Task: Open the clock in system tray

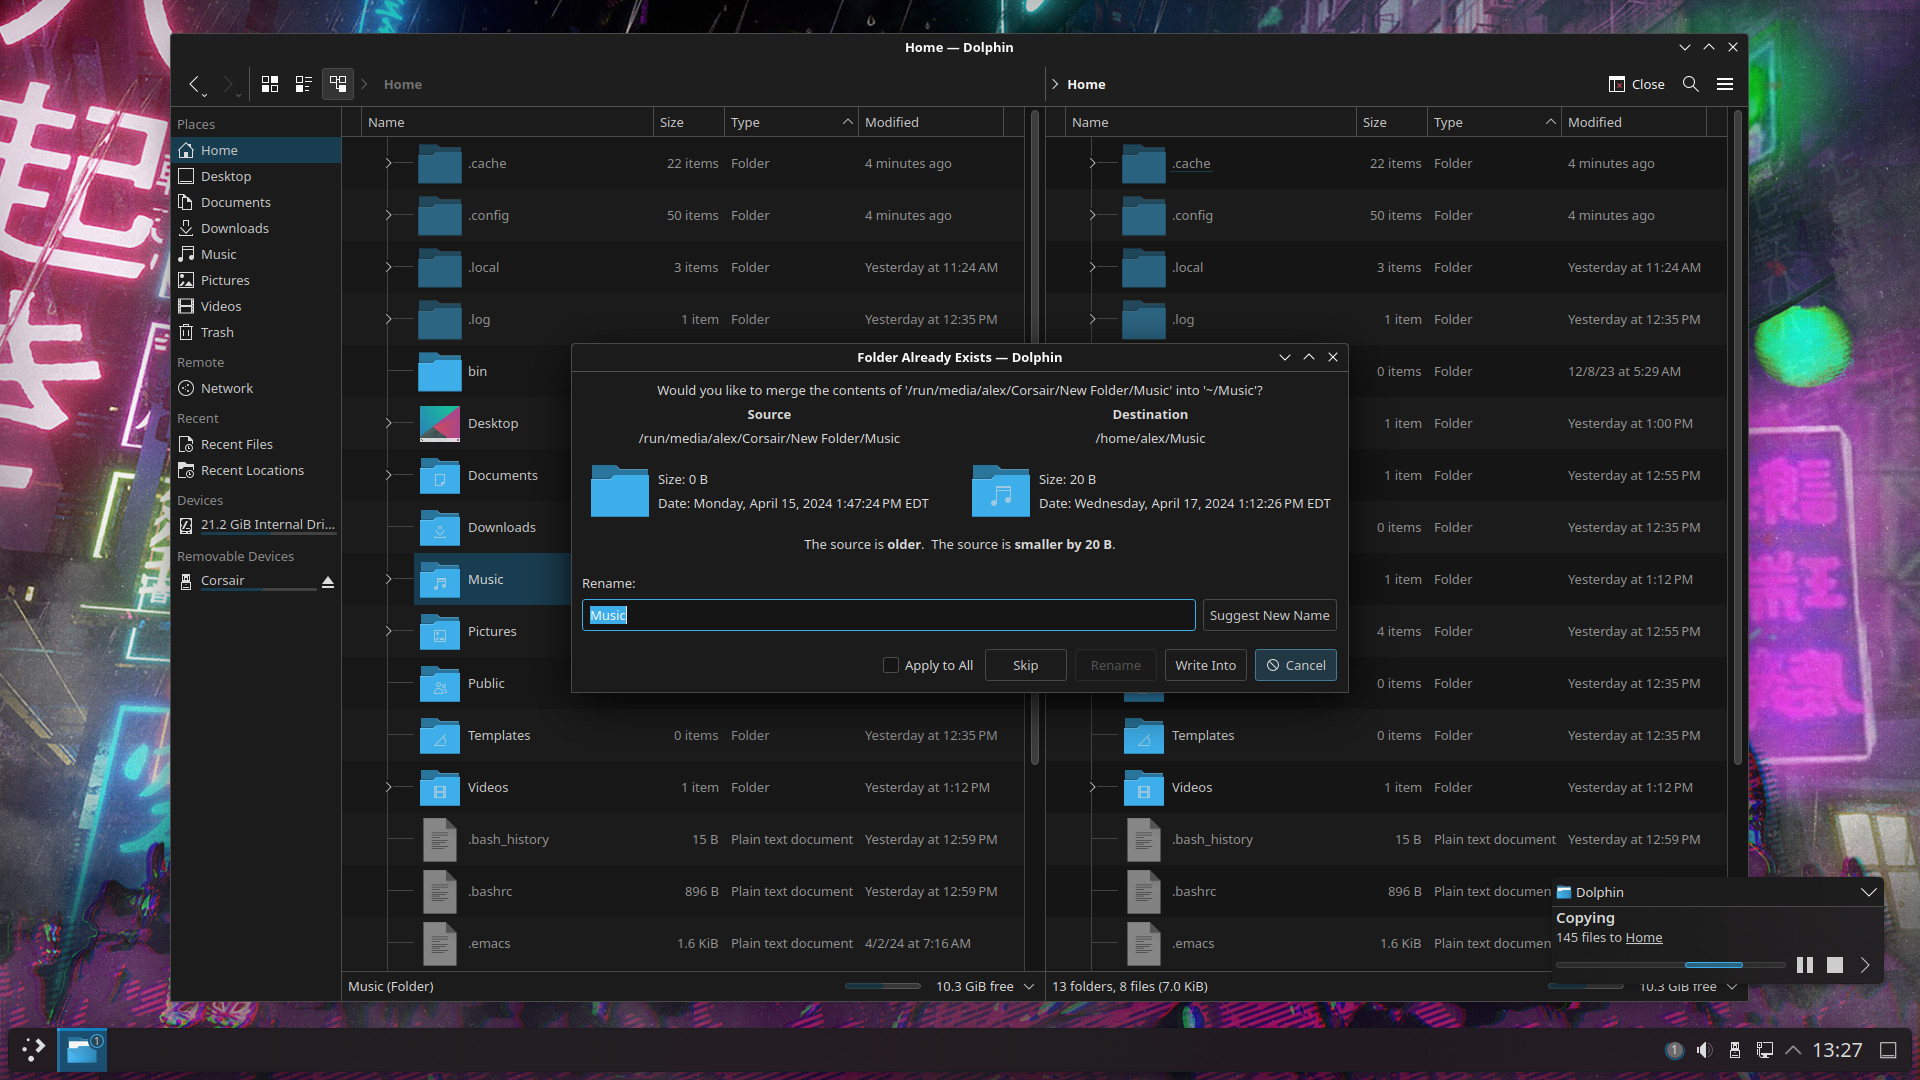Action: click(x=1837, y=1050)
